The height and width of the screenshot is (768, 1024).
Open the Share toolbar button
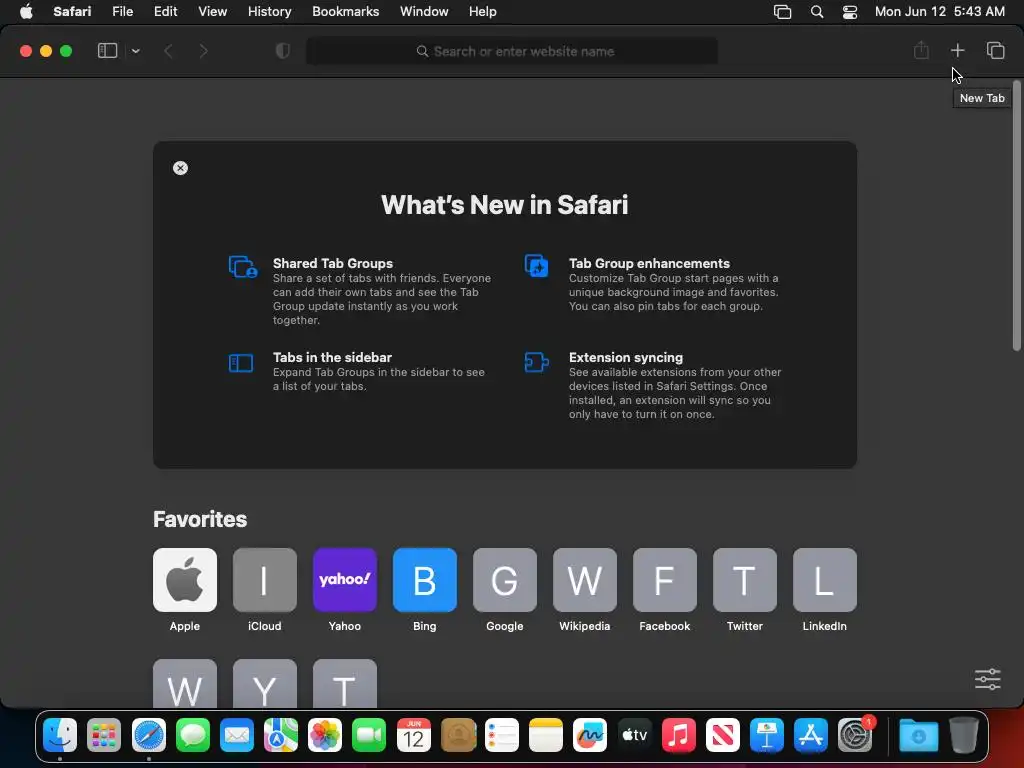(x=921, y=50)
